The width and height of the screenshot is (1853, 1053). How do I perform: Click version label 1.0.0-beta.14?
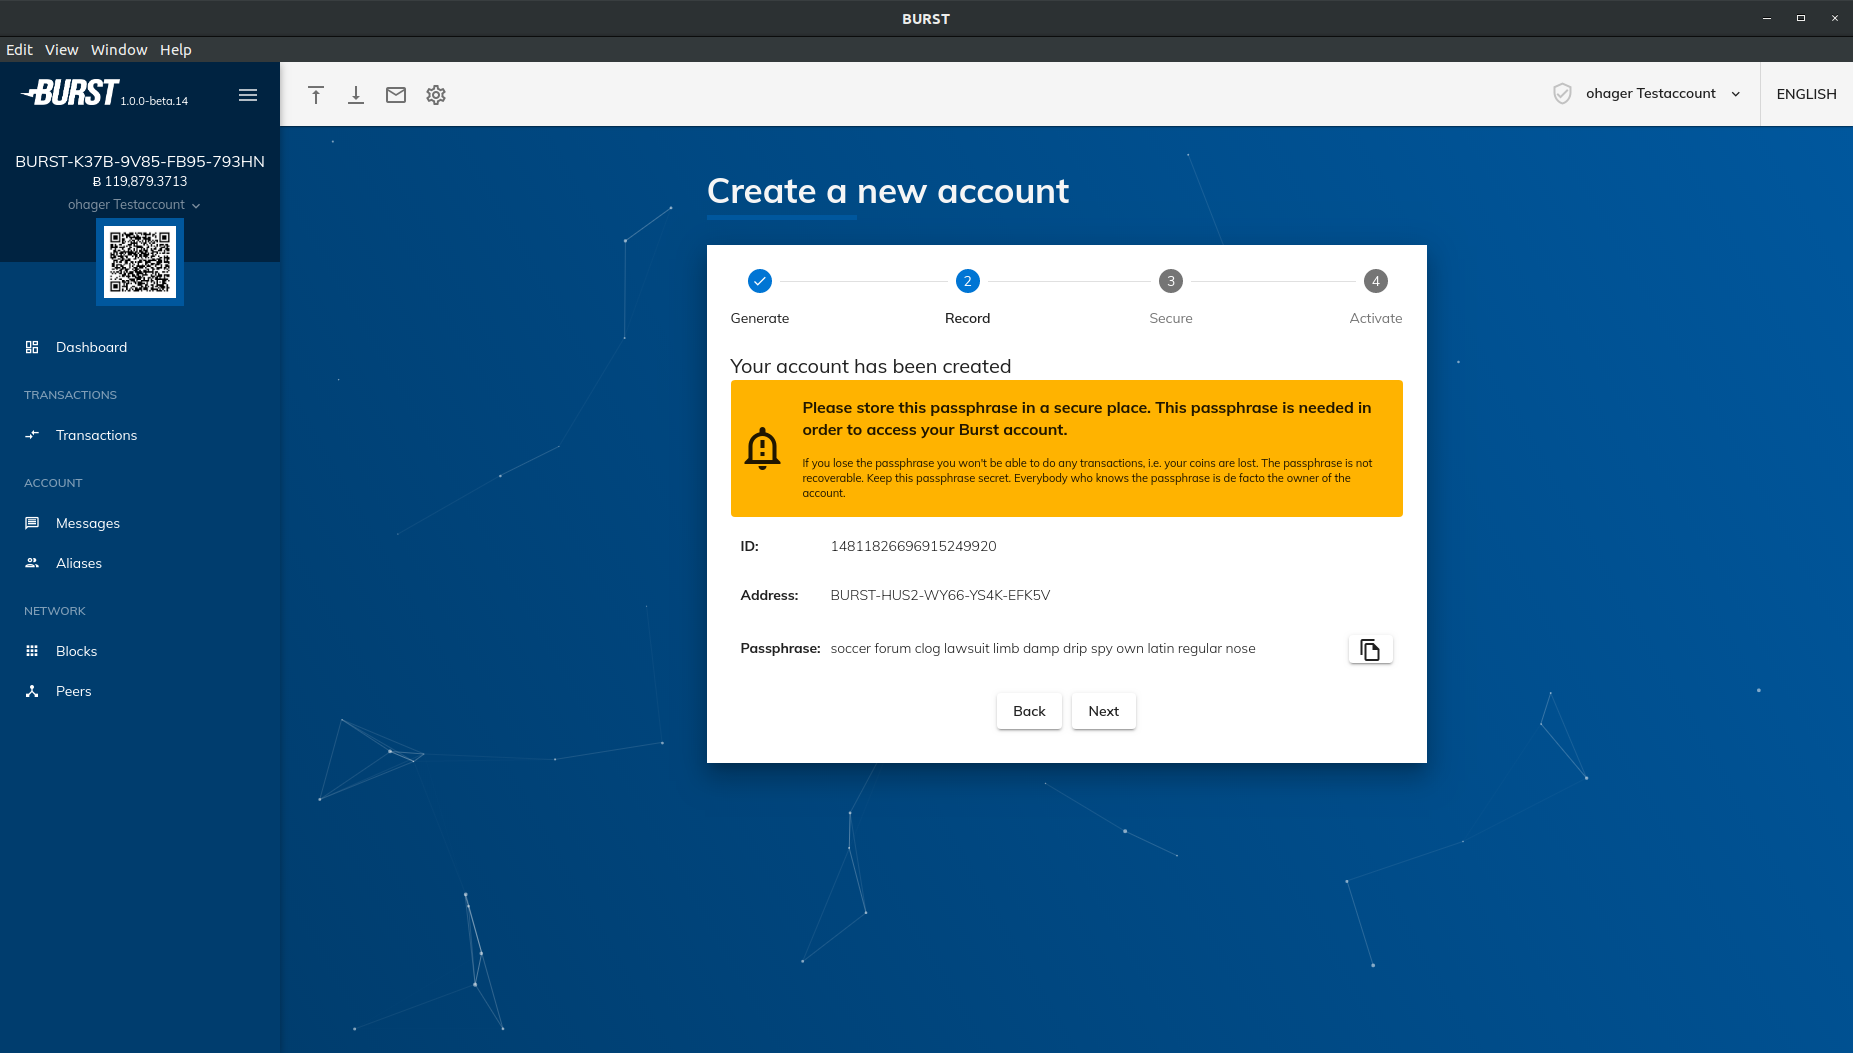pos(154,101)
